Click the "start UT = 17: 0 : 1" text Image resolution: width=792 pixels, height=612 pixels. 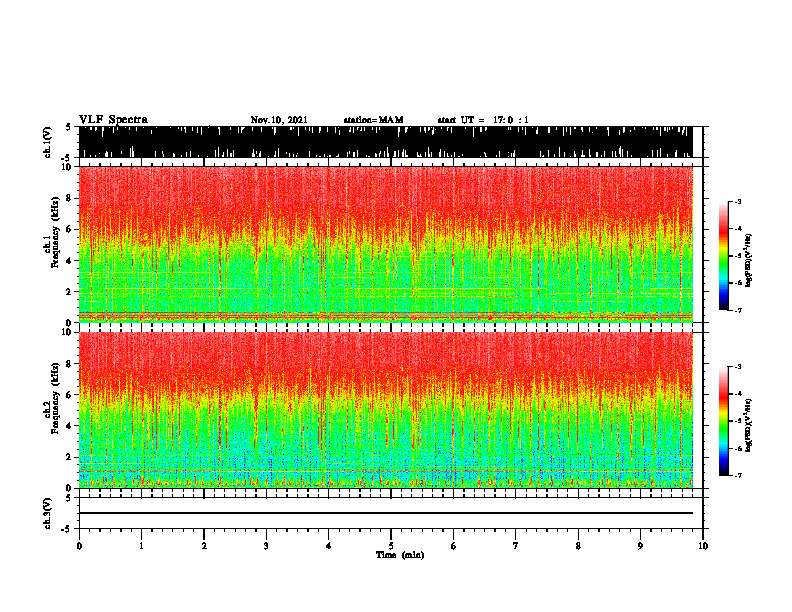(x=483, y=120)
